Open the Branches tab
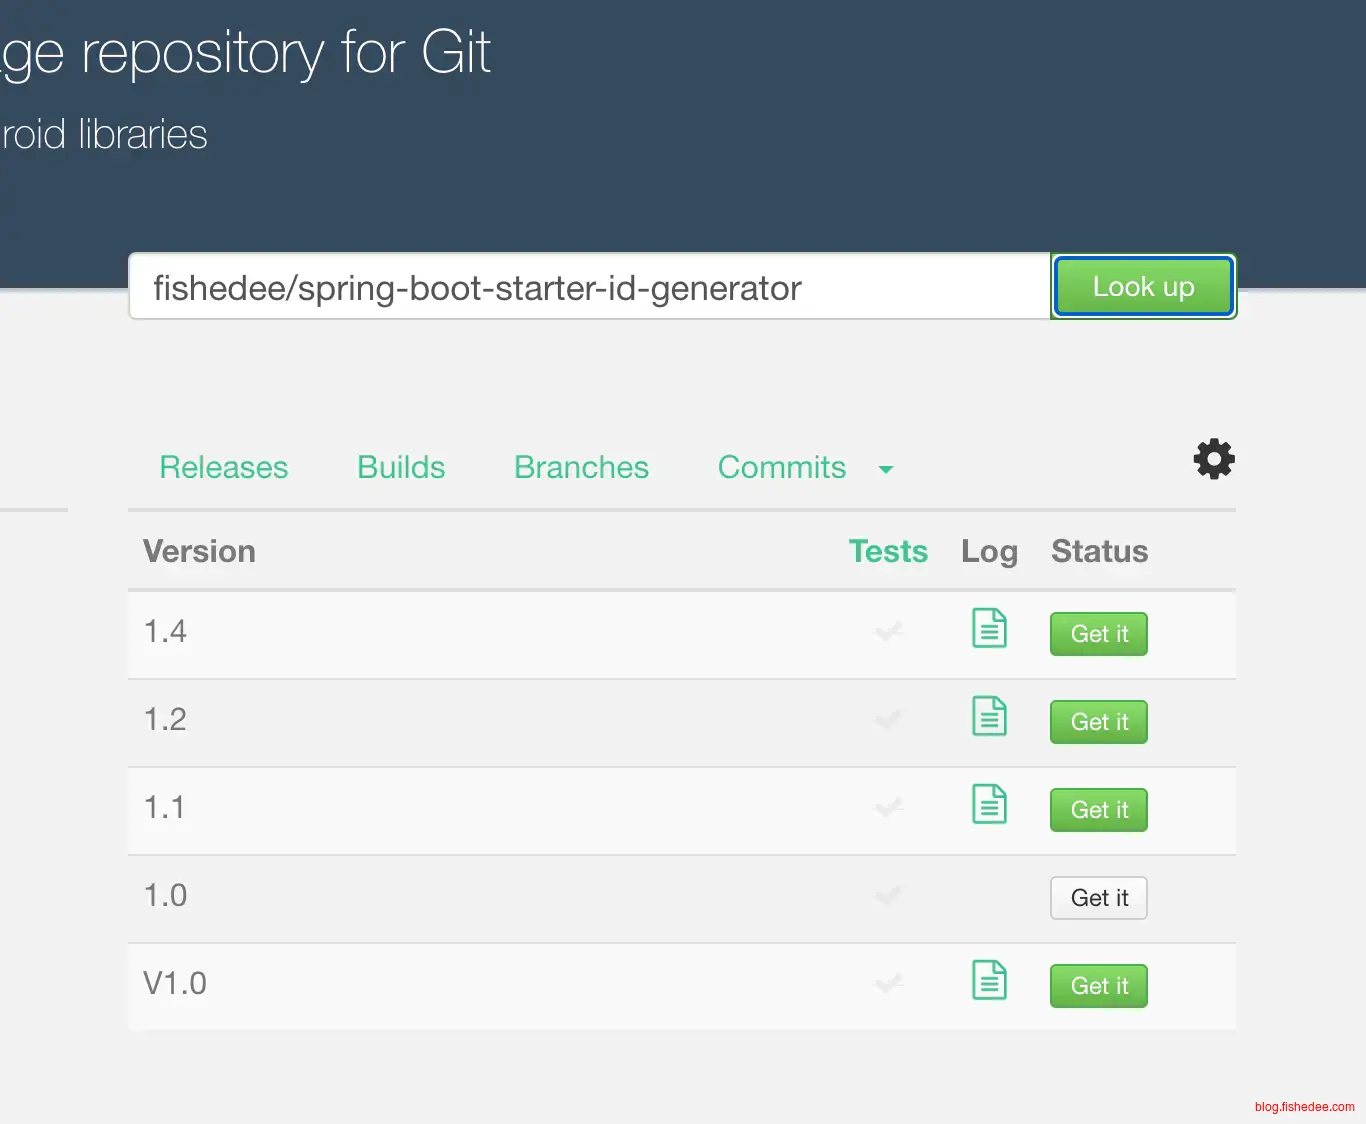The width and height of the screenshot is (1366, 1124). [x=581, y=468]
